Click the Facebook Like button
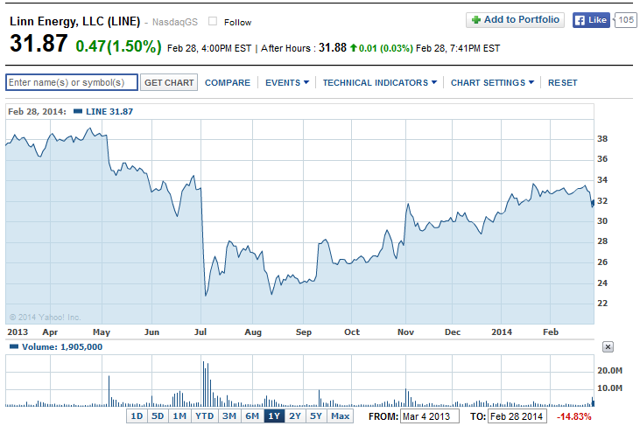Viewport: 640px width, 426px height. tap(591, 20)
